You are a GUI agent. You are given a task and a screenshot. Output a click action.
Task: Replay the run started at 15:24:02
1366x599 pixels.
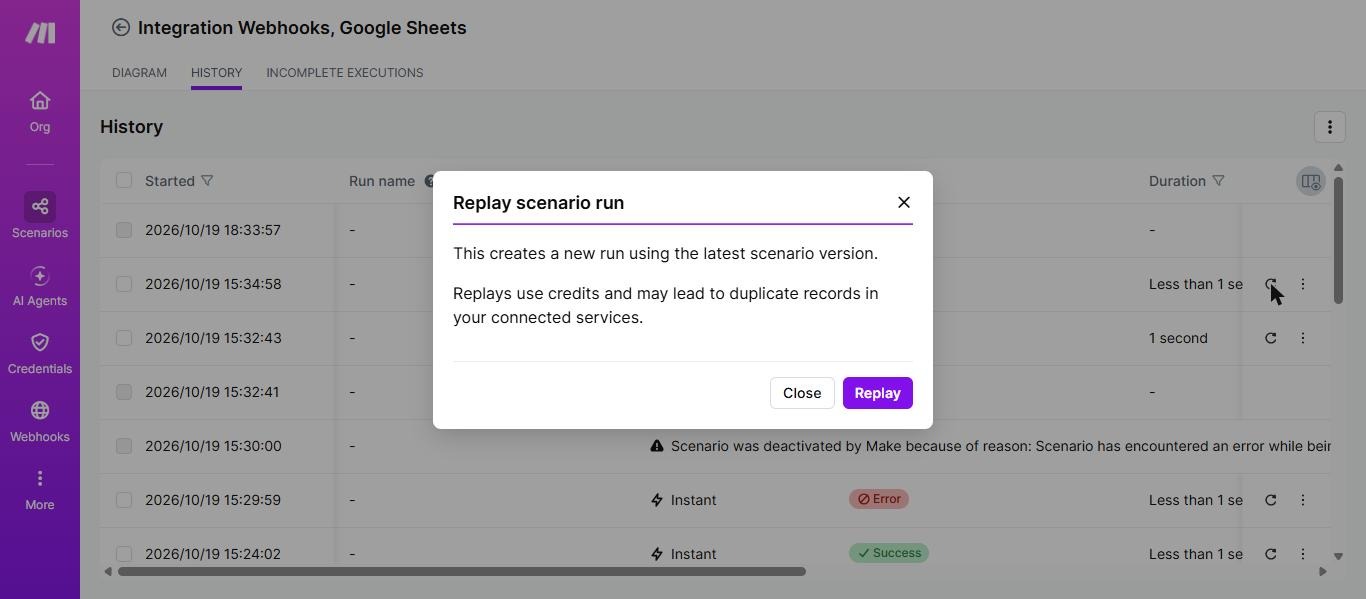click(1271, 554)
